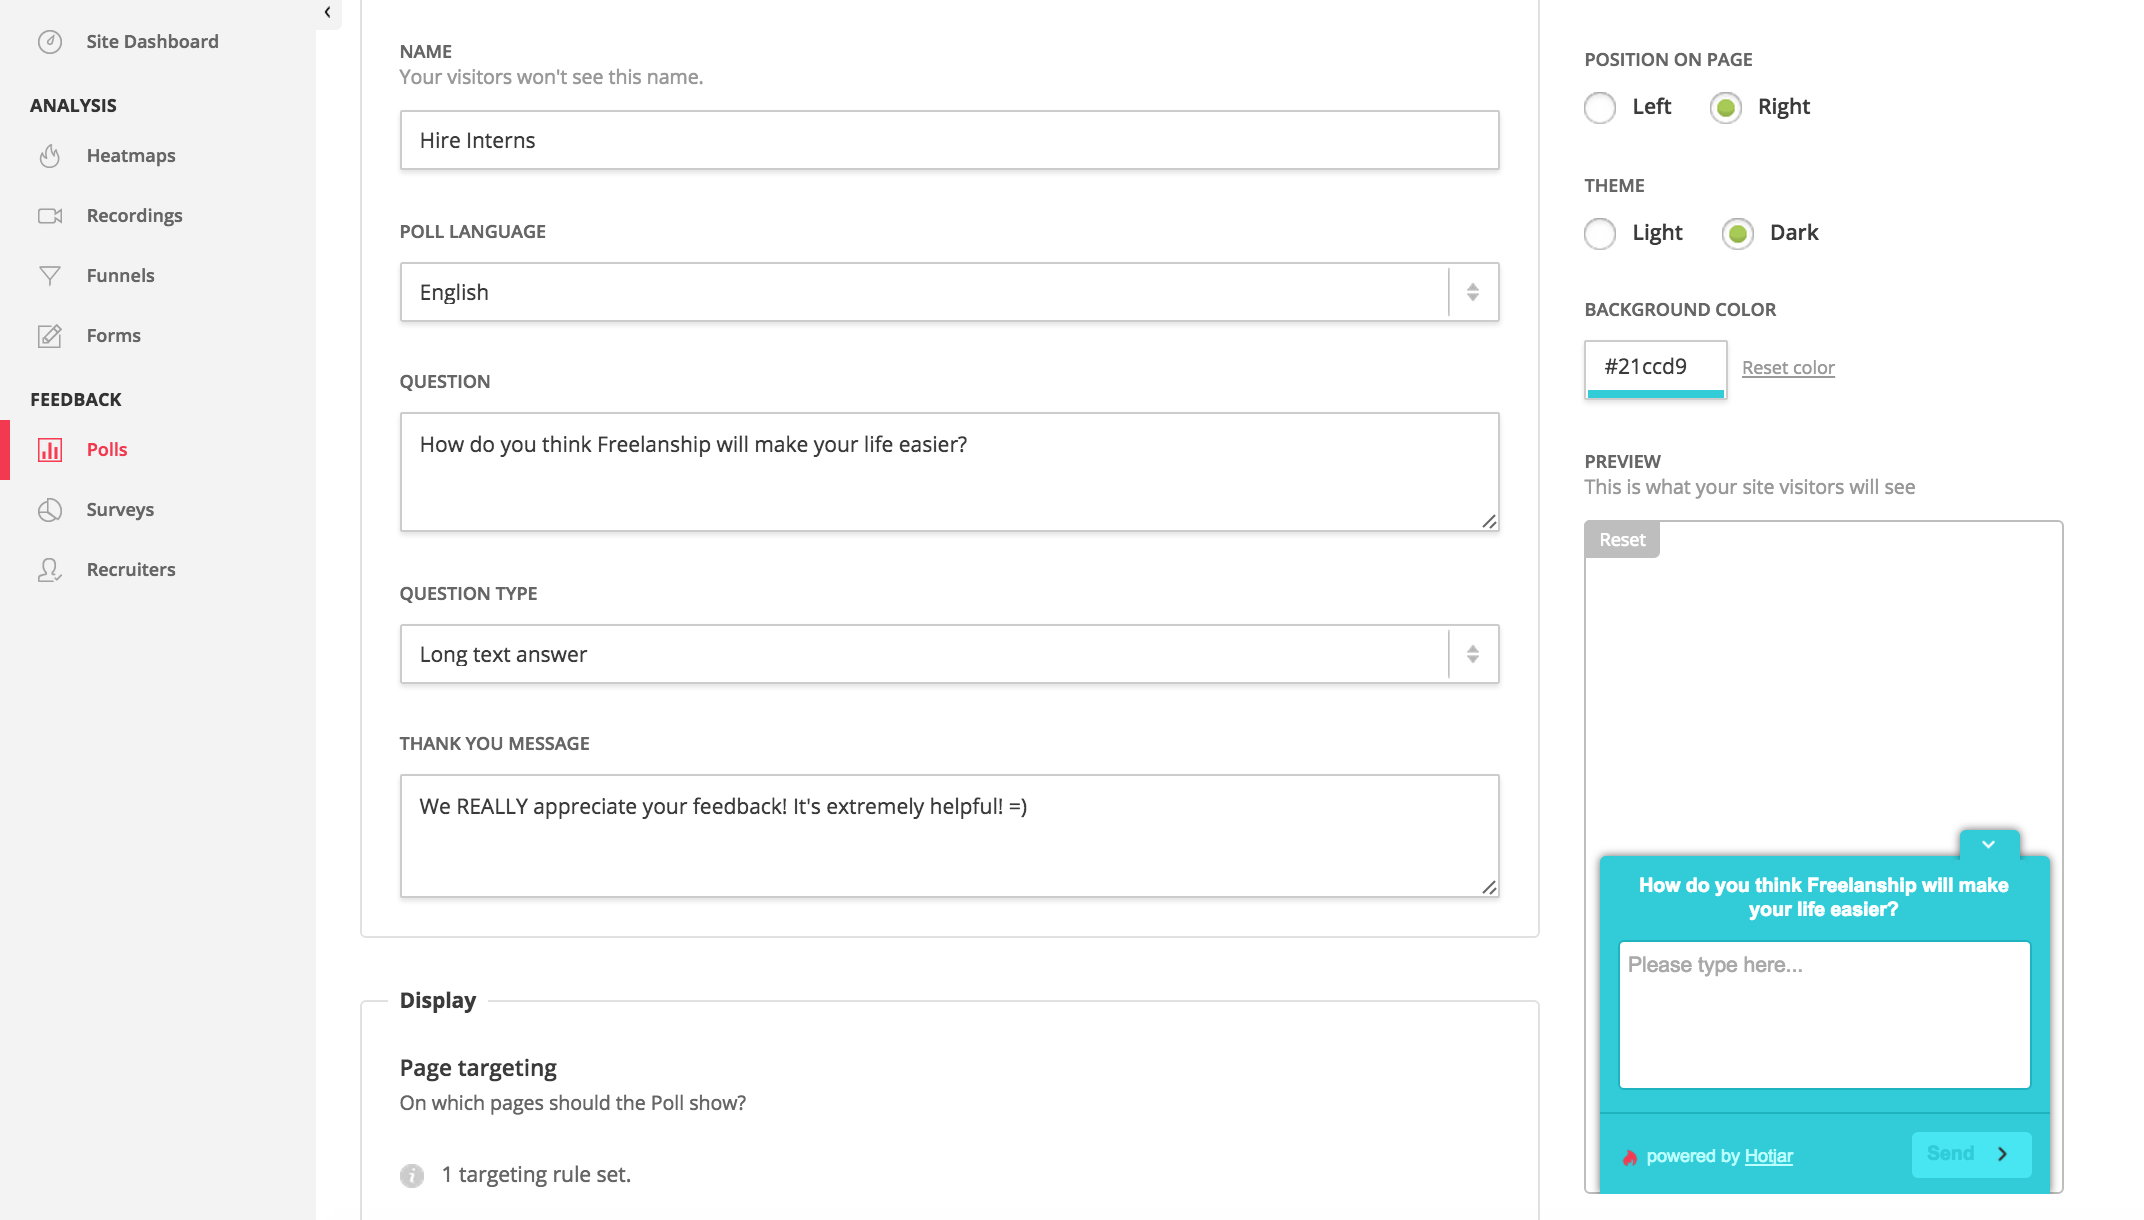Minimize the poll preview widget chevron

[1988, 845]
